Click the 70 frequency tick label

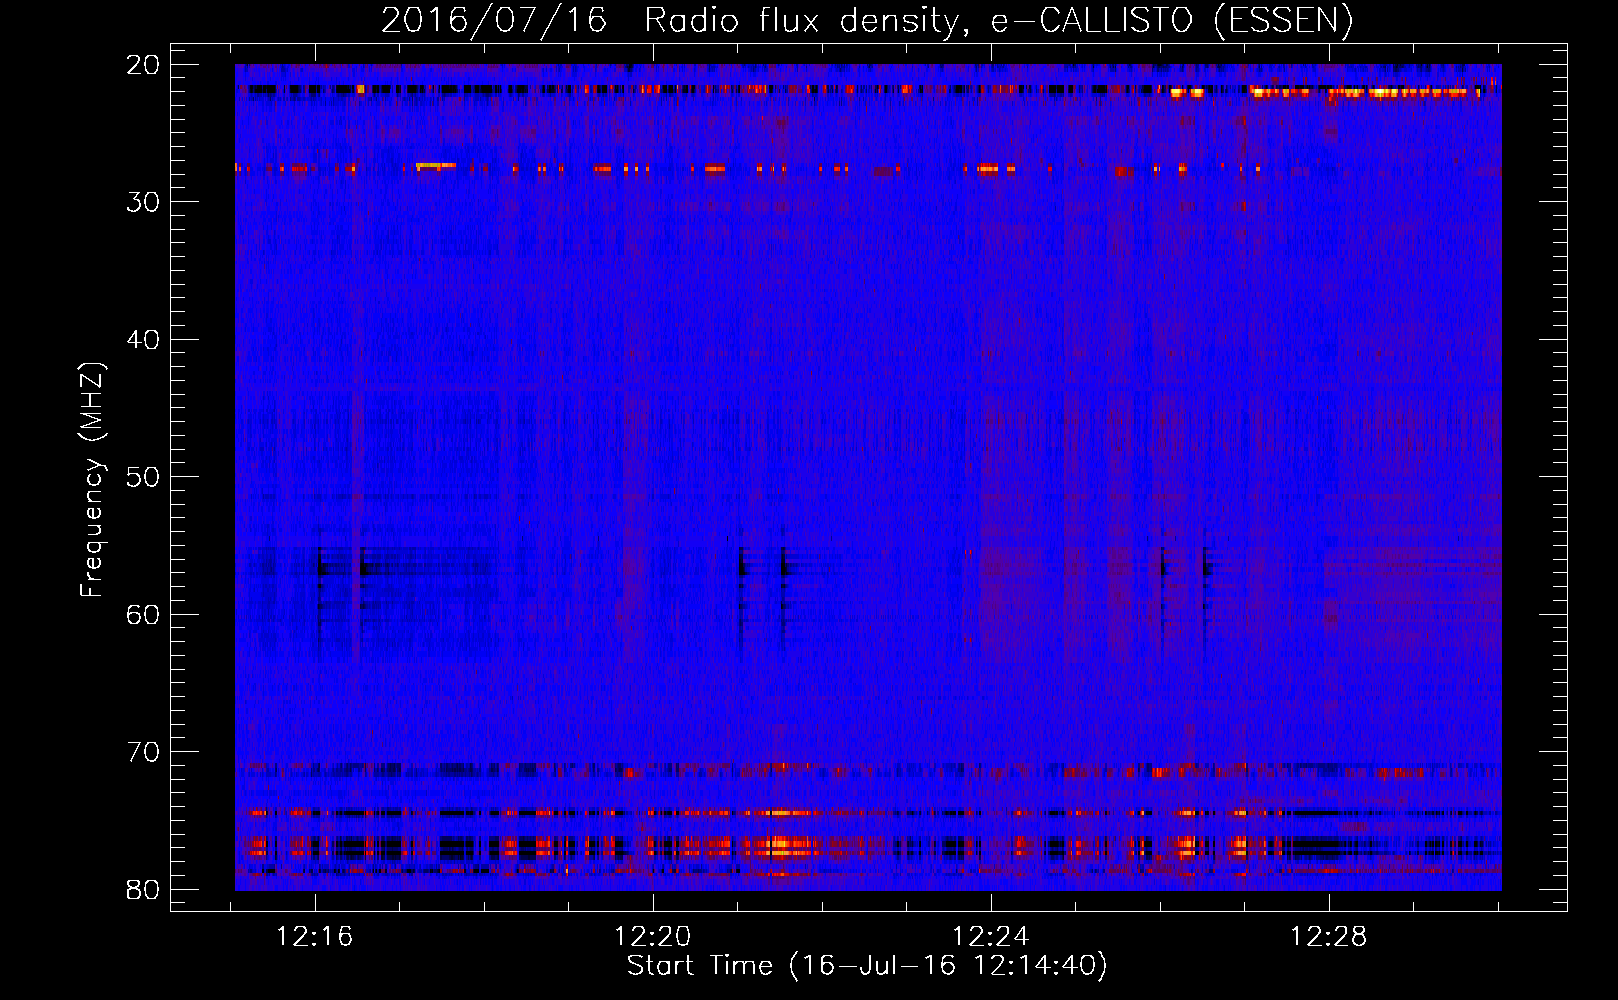144,752
